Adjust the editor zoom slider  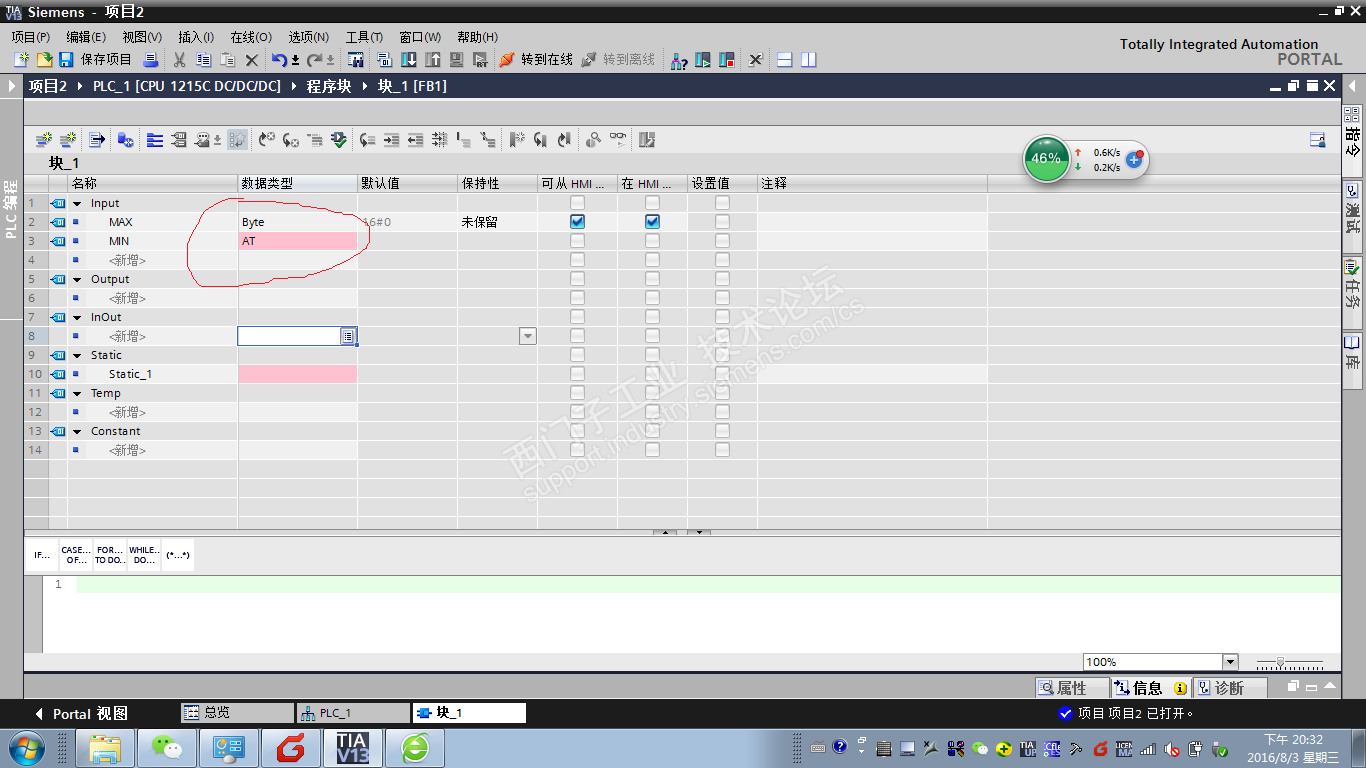coord(1280,662)
